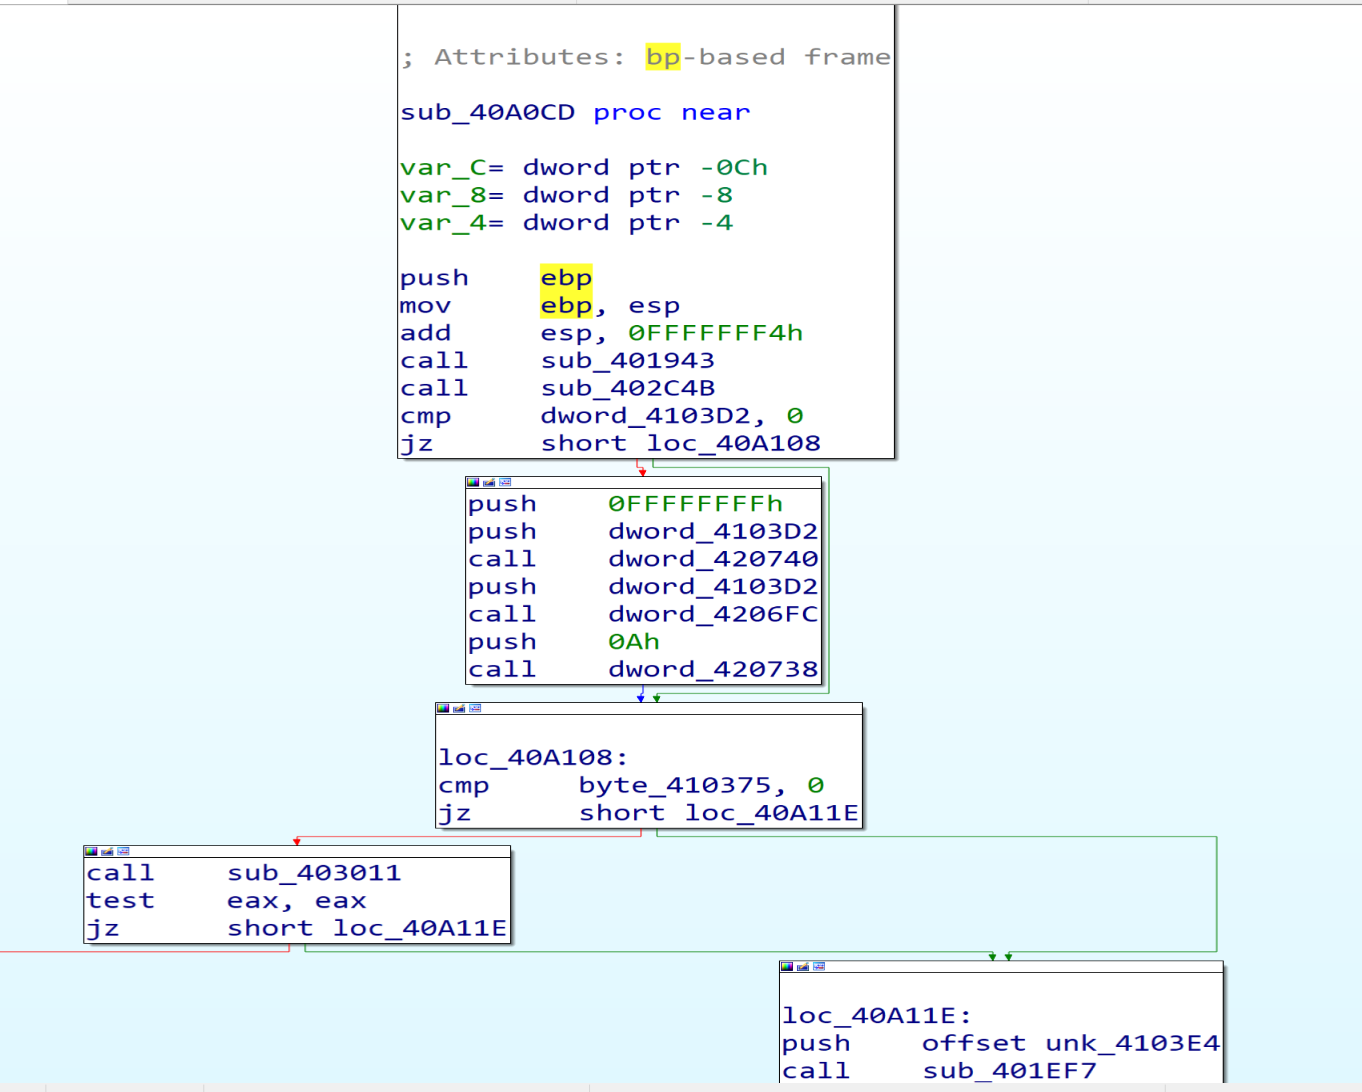The width and height of the screenshot is (1362, 1092).
Task: Select the sub_401943 call operand
Action: coord(627,361)
